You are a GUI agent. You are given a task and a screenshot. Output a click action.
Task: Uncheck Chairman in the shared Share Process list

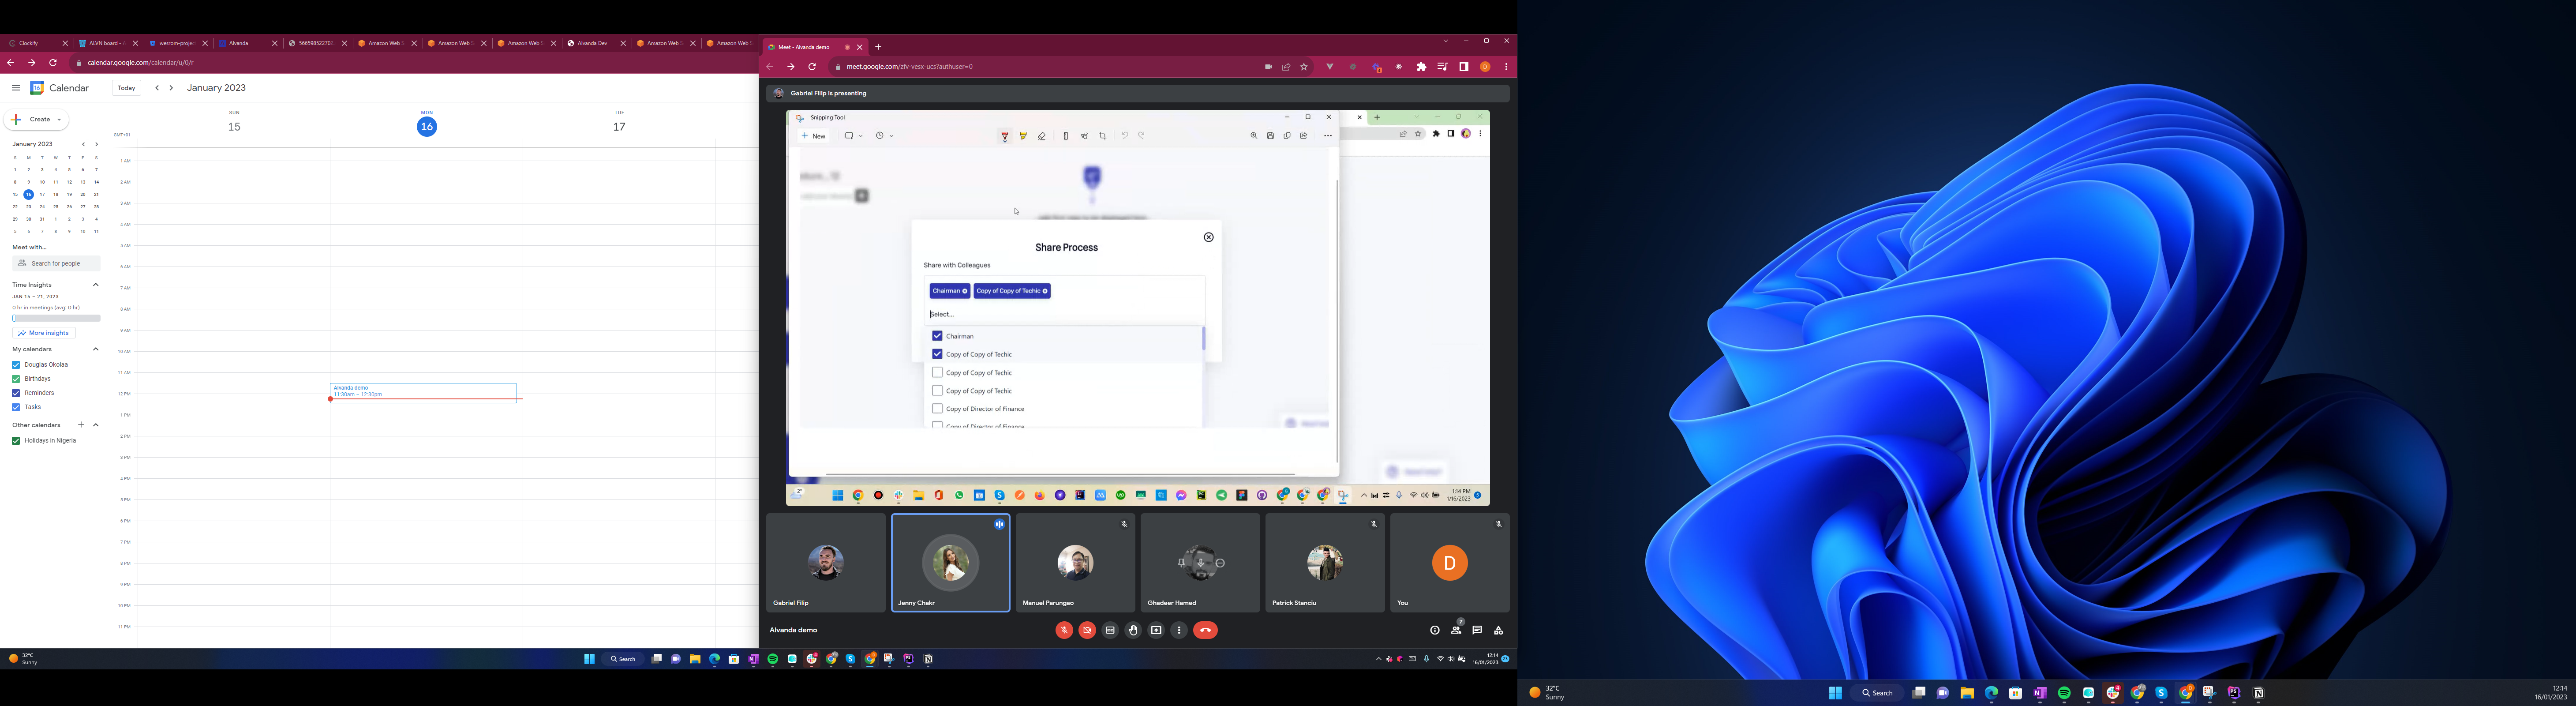point(937,336)
